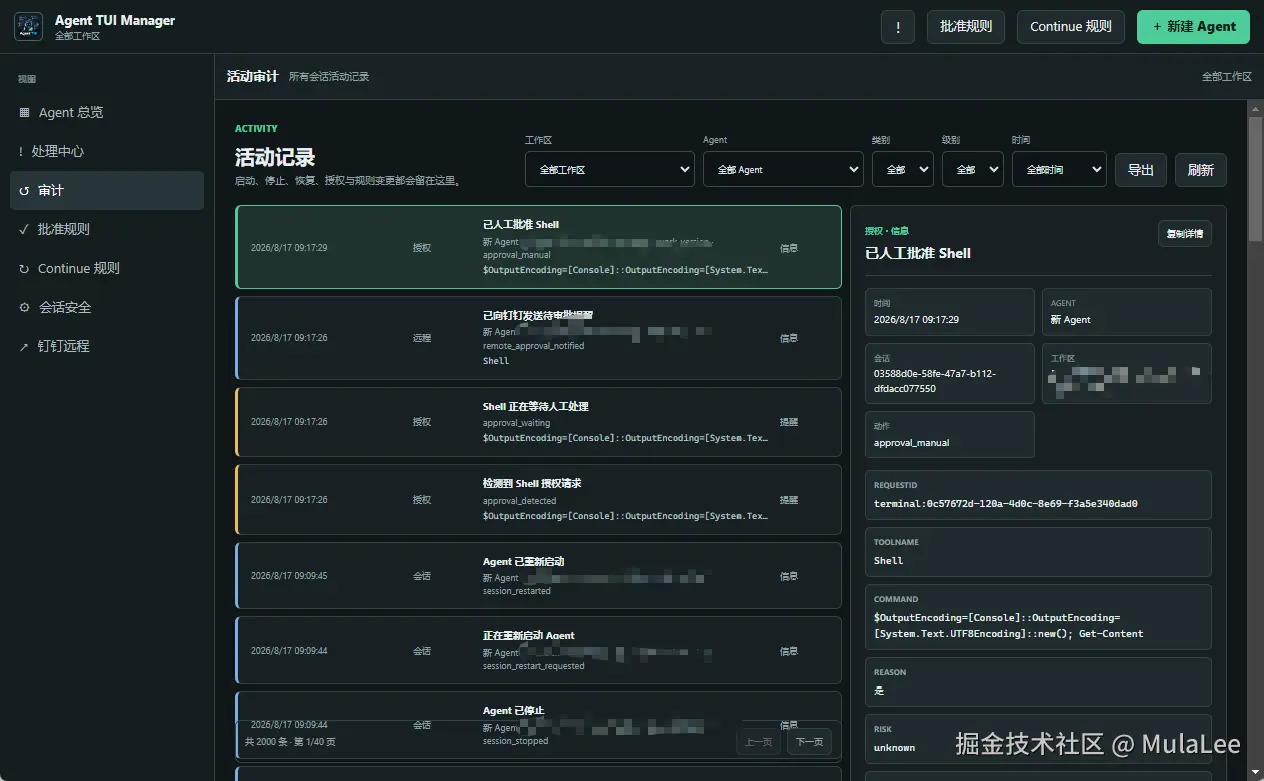Open 批准规则 from the top header
This screenshot has width=1264, height=781.
(966, 27)
